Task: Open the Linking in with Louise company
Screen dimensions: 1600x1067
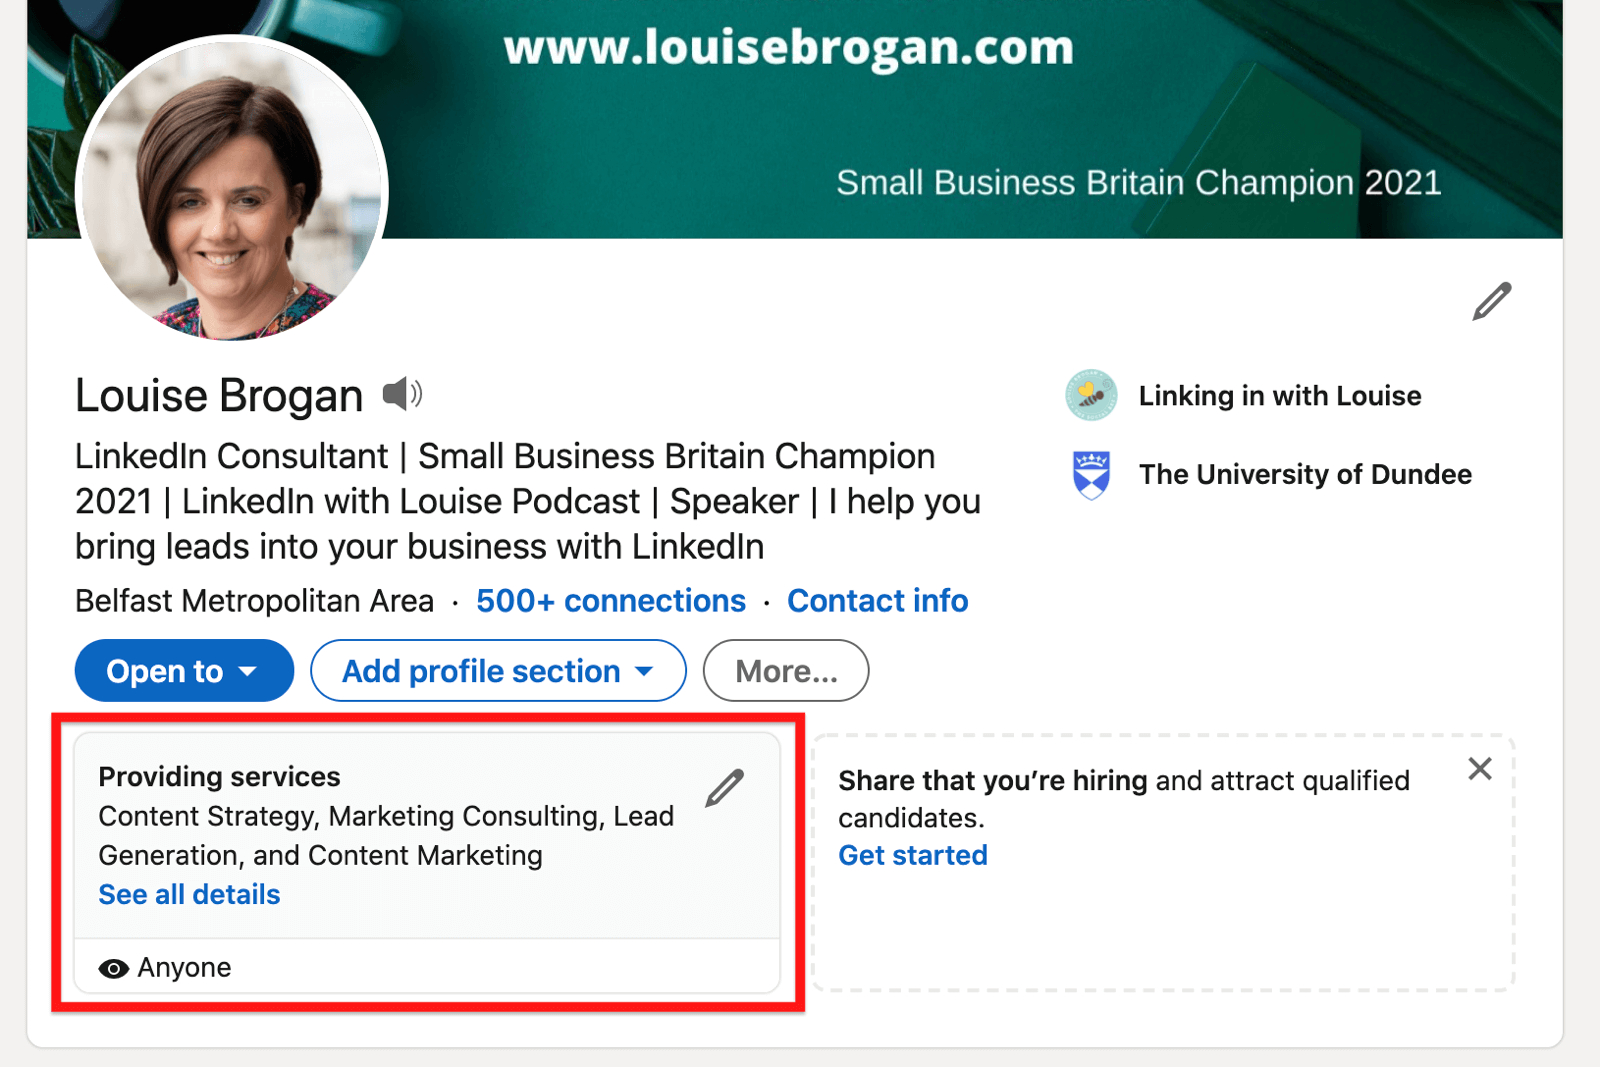Action: pos(1280,396)
